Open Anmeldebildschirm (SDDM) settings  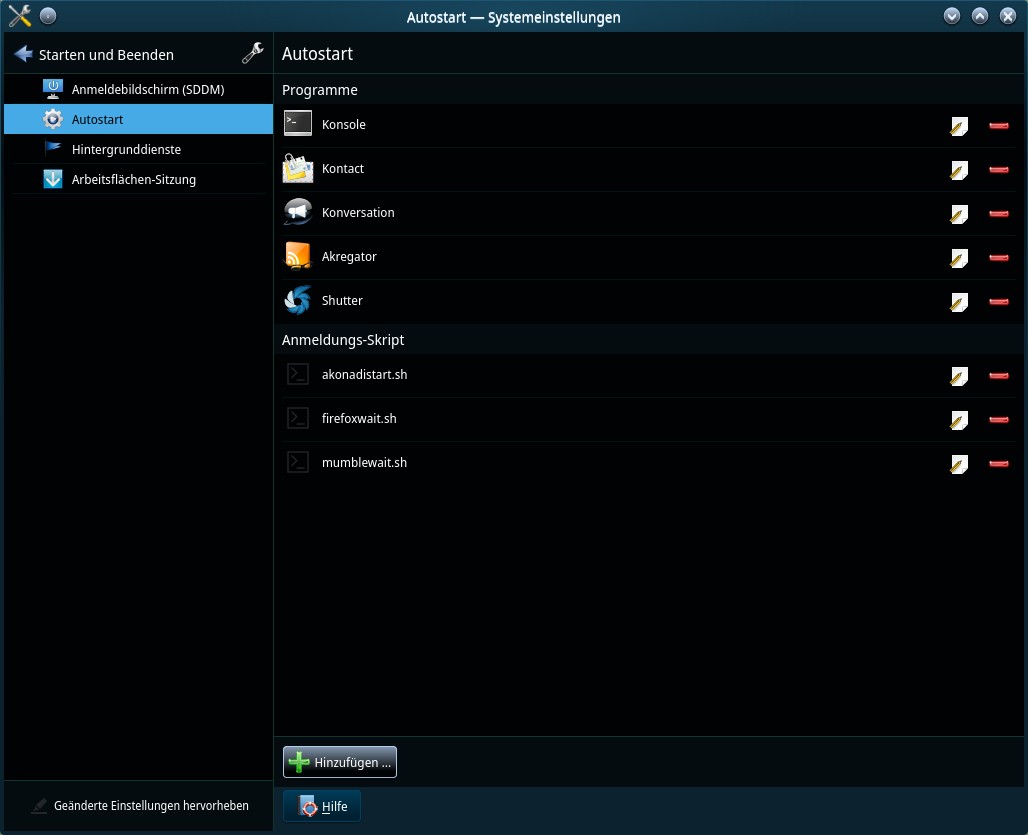point(138,89)
